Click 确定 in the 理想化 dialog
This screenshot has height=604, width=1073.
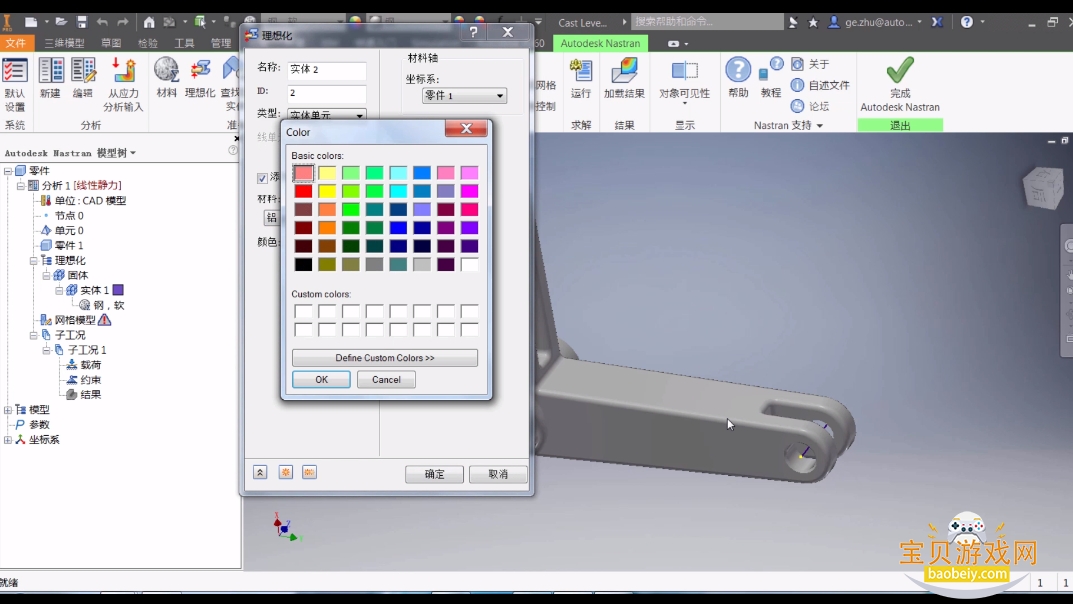tap(435, 474)
